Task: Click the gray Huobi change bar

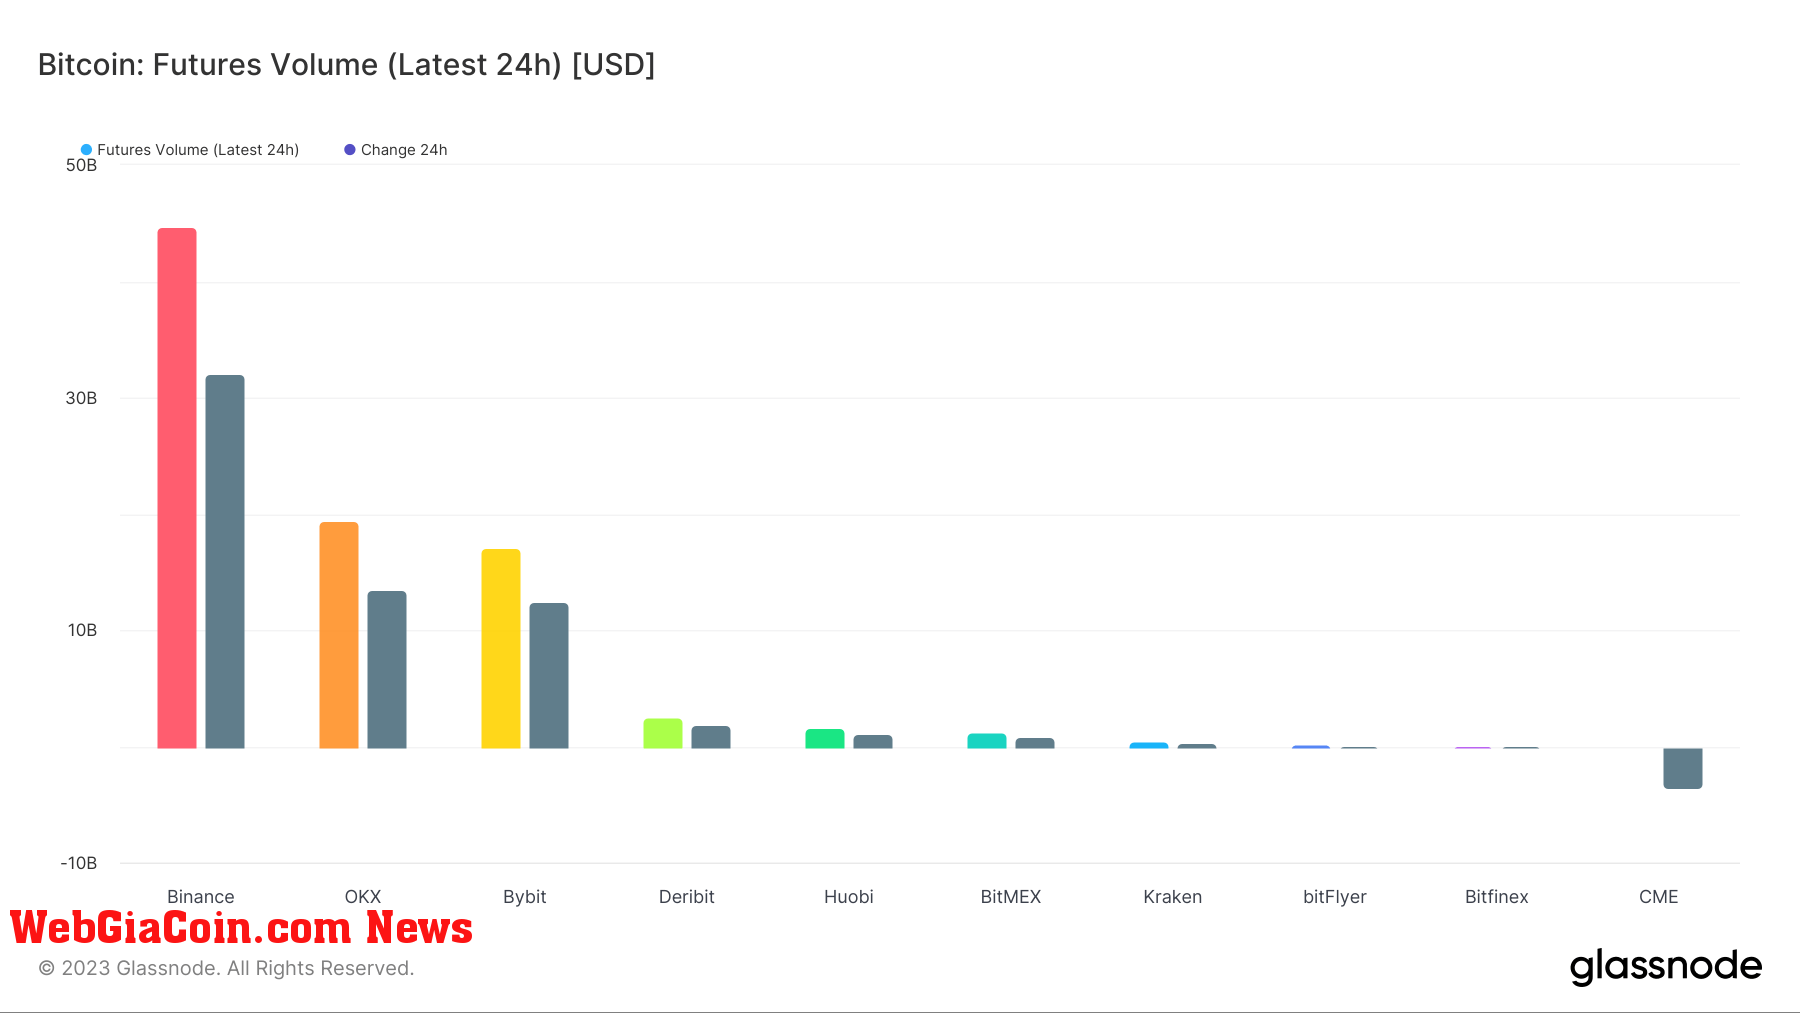Action: coord(873,742)
